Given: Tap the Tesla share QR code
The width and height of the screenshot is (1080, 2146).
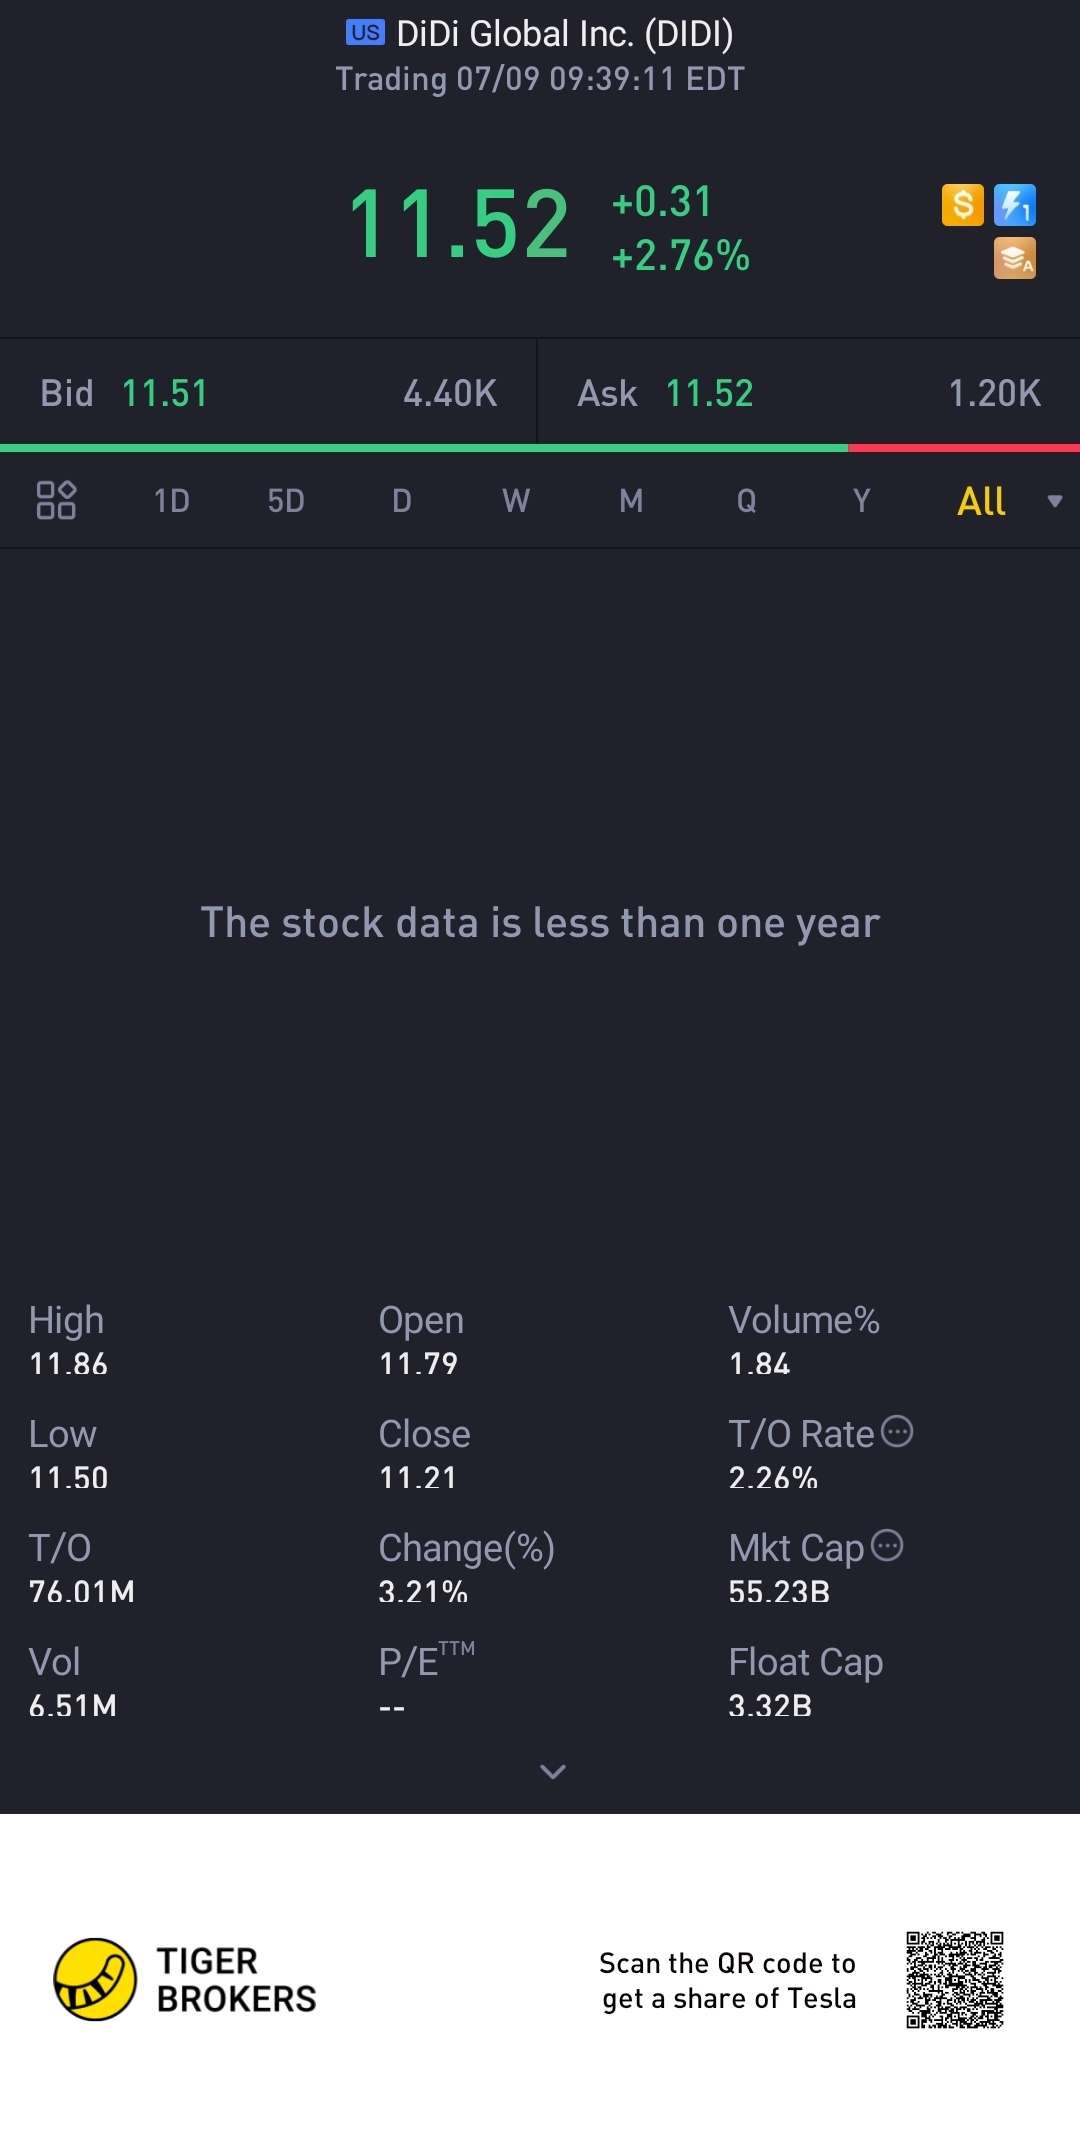Looking at the screenshot, I should (954, 1980).
